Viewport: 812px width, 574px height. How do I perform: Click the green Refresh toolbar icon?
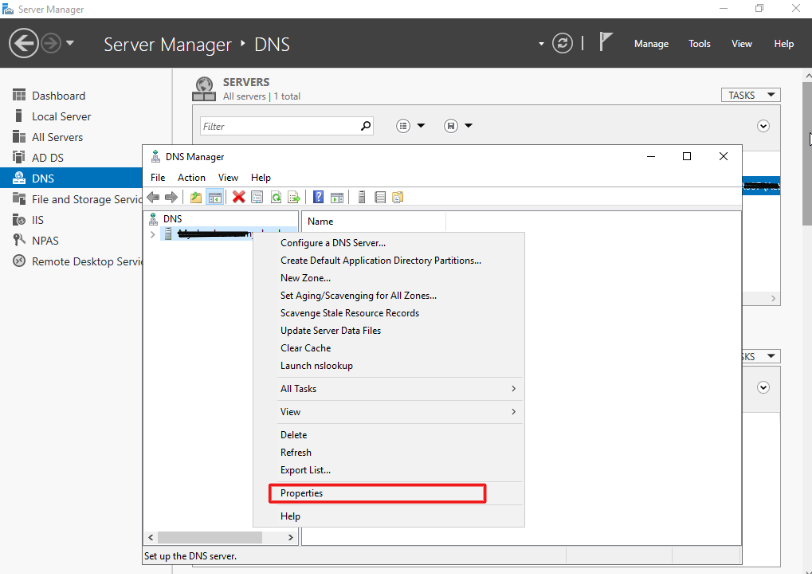pos(276,197)
